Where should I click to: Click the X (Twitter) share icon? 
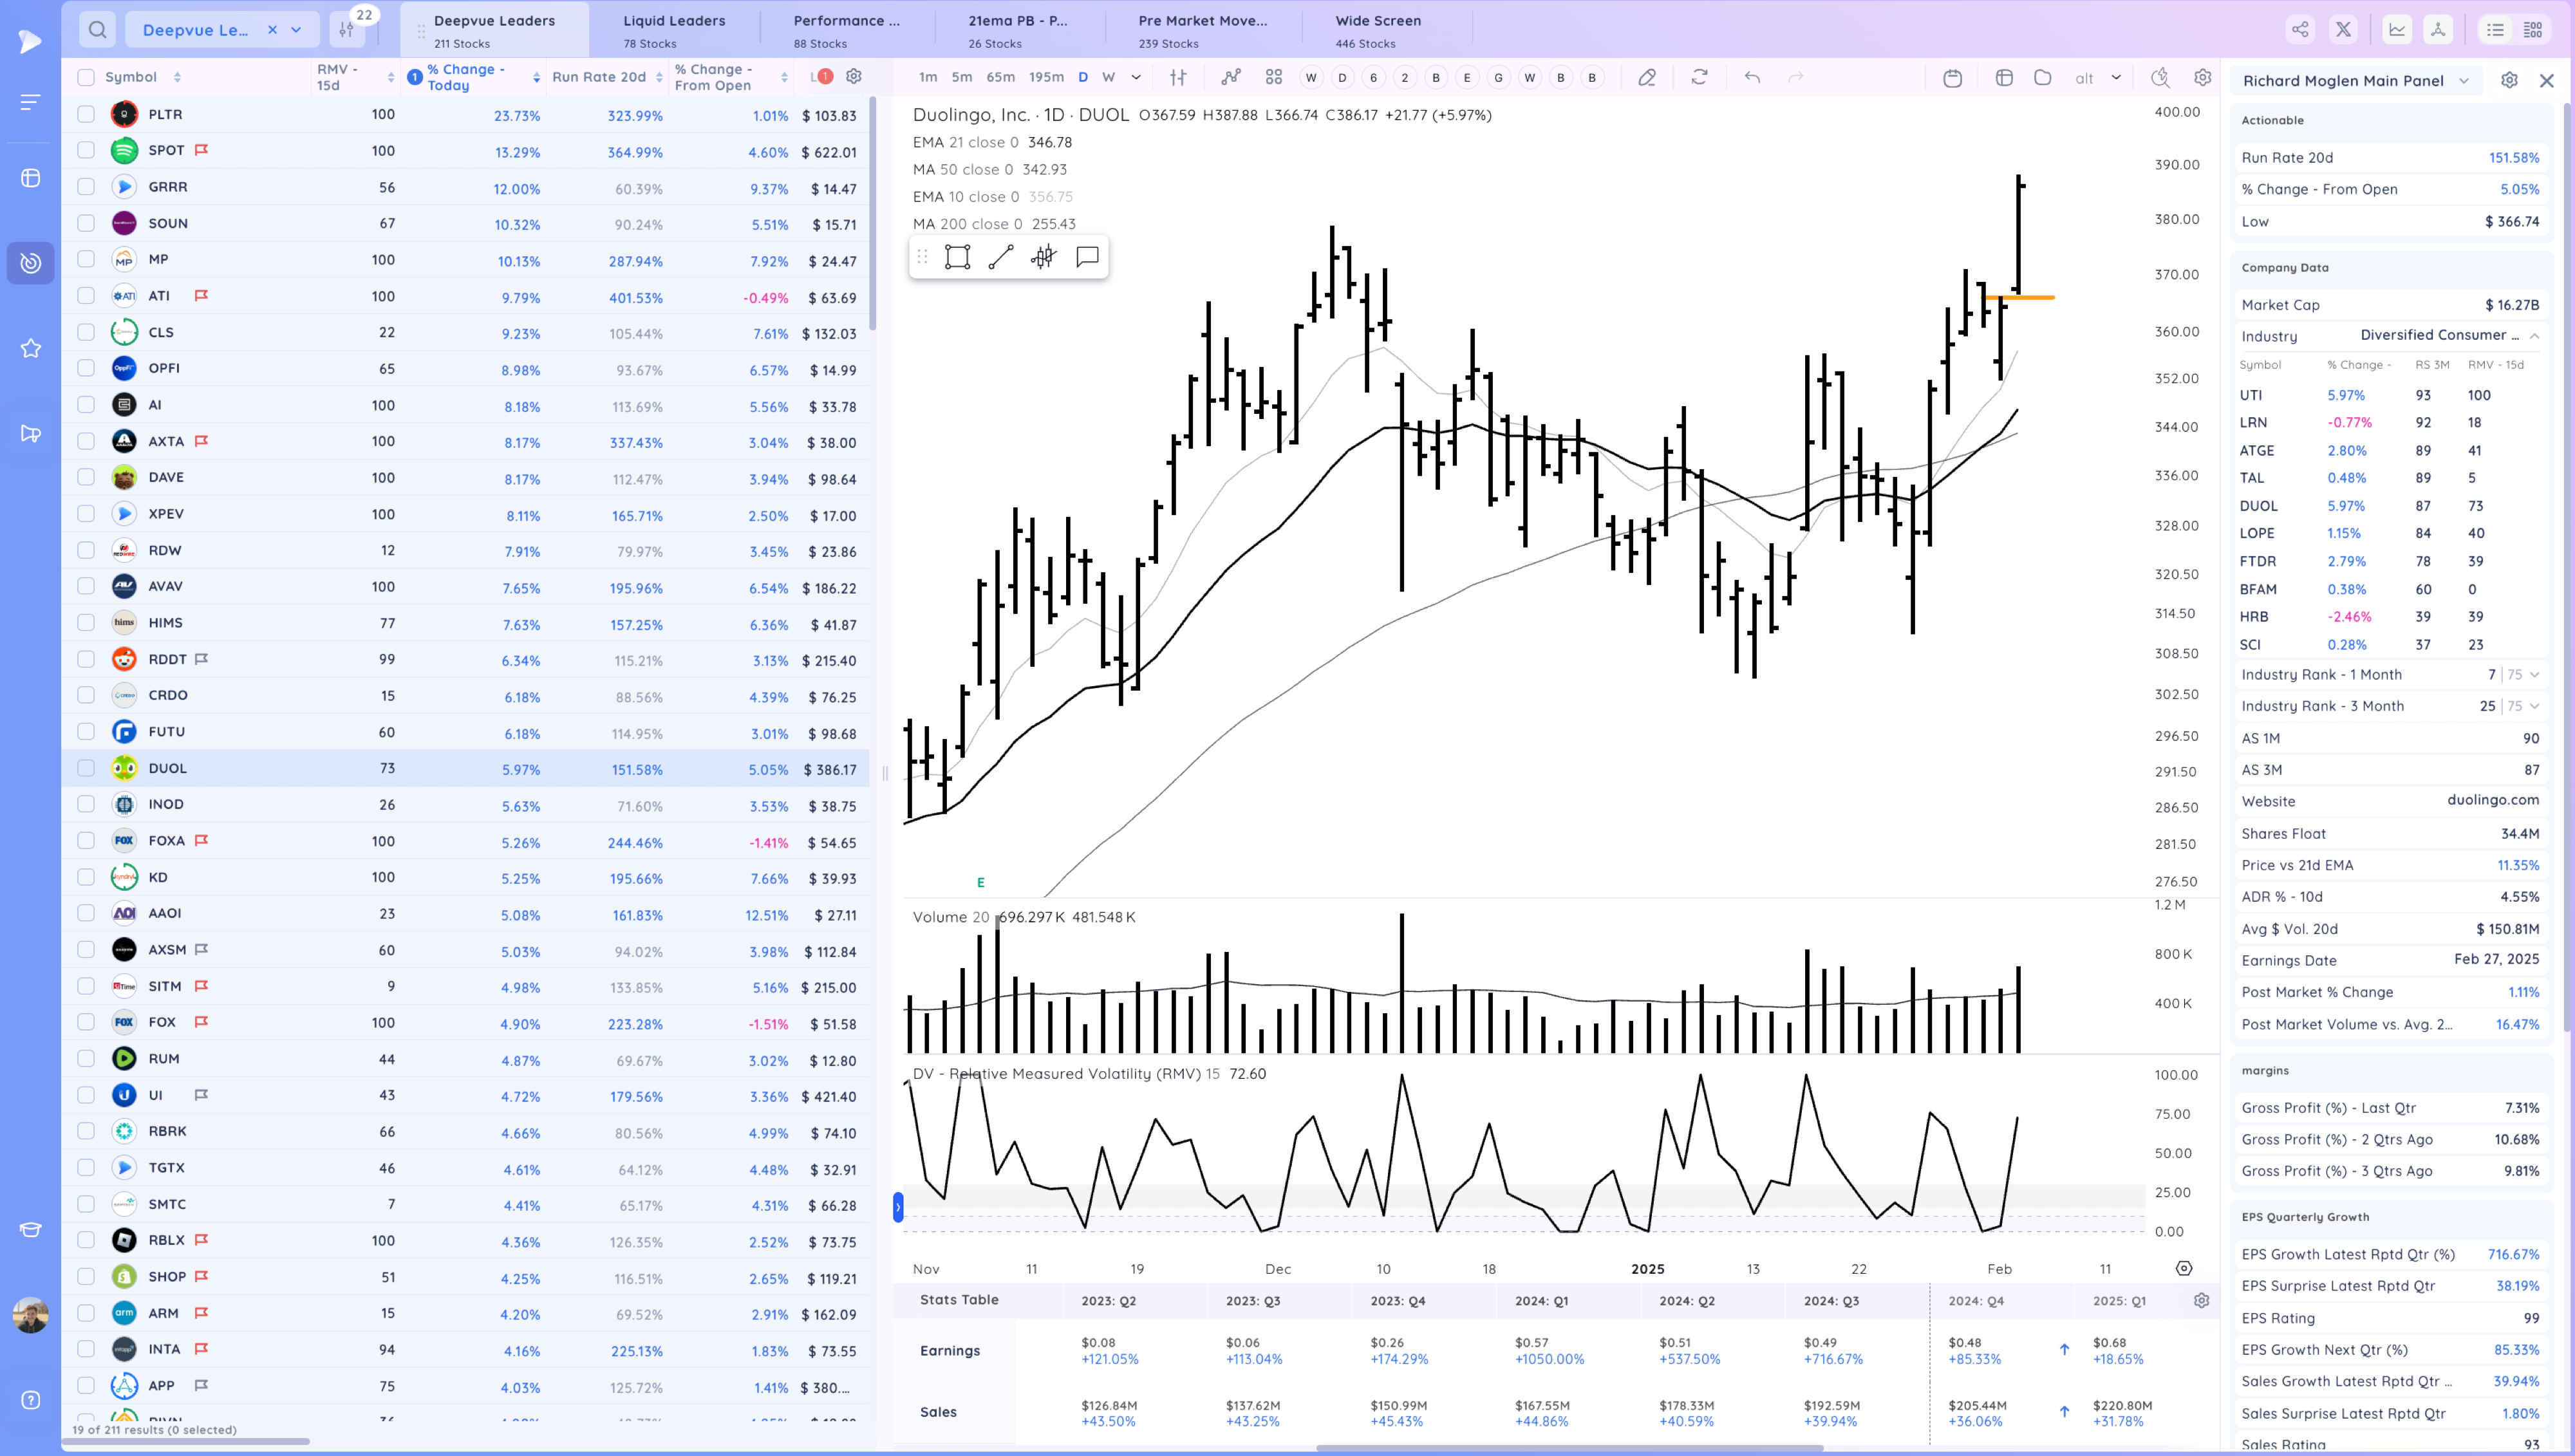tap(2343, 30)
